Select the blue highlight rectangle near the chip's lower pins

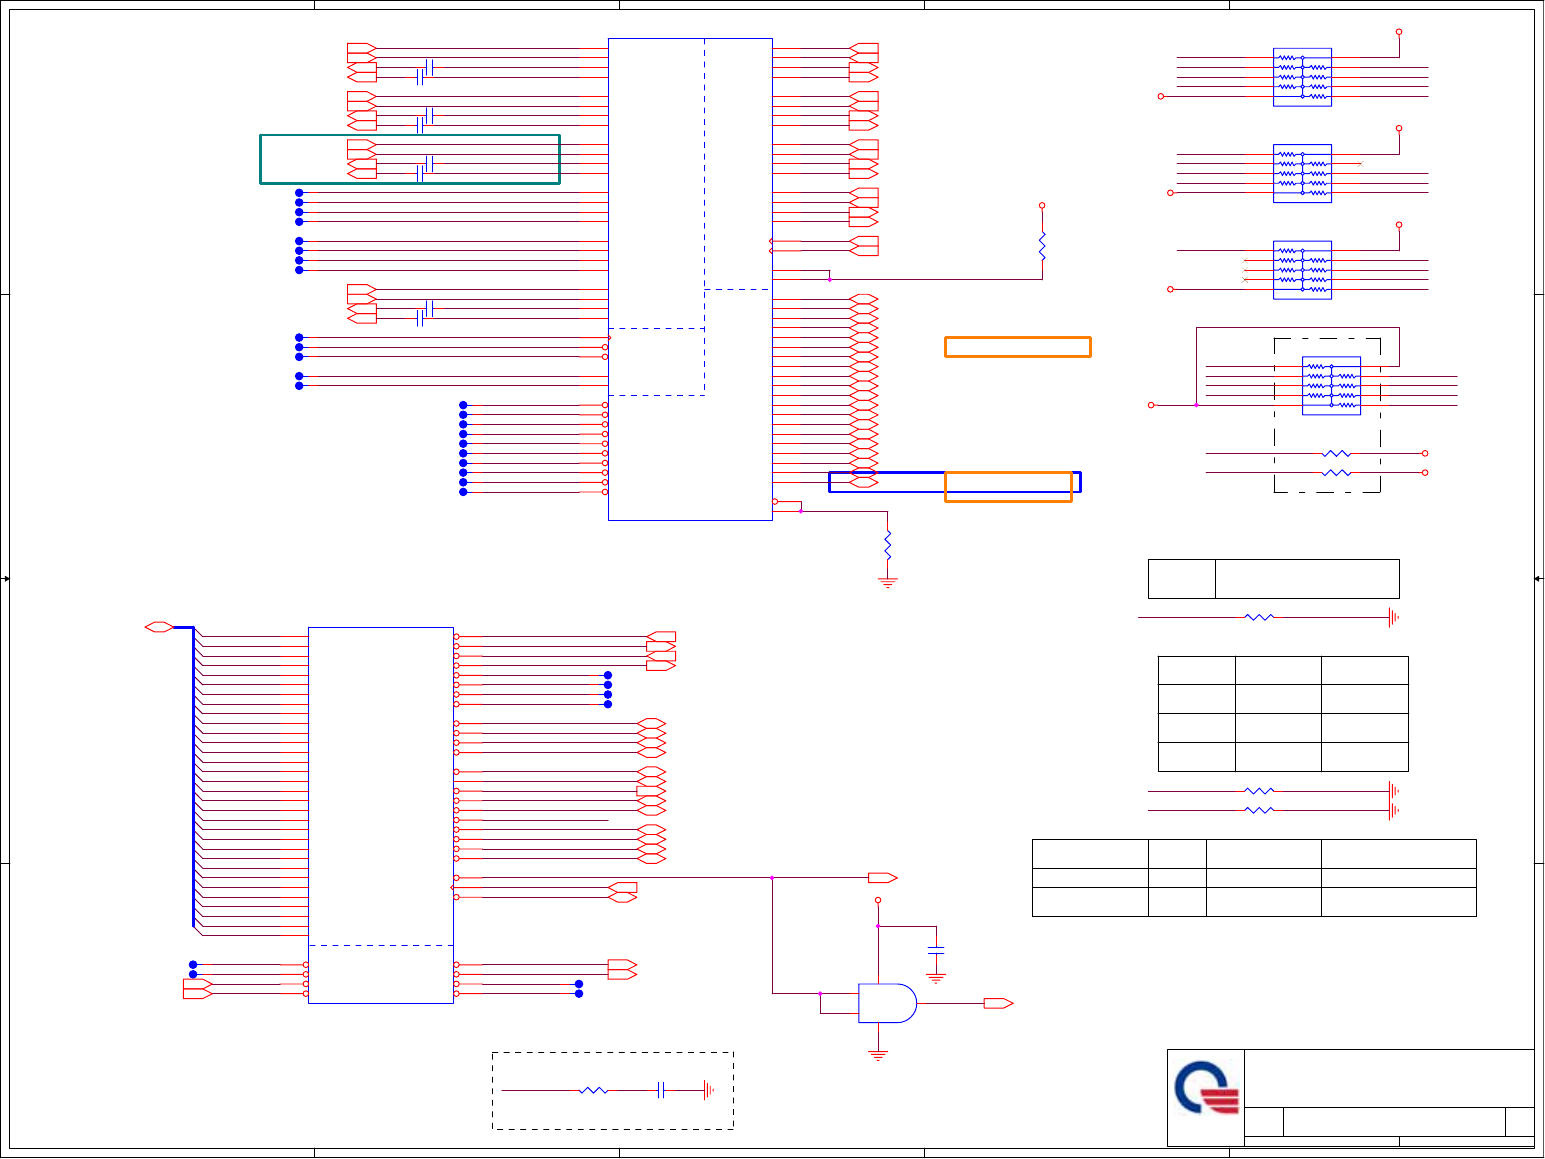tap(955, 482)
